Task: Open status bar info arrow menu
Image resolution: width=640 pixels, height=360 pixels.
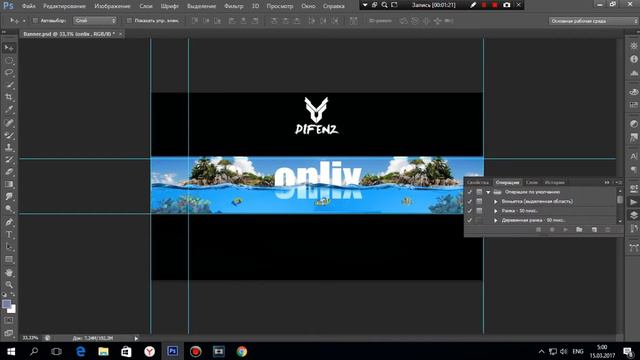Action: [x=136, y=338]
